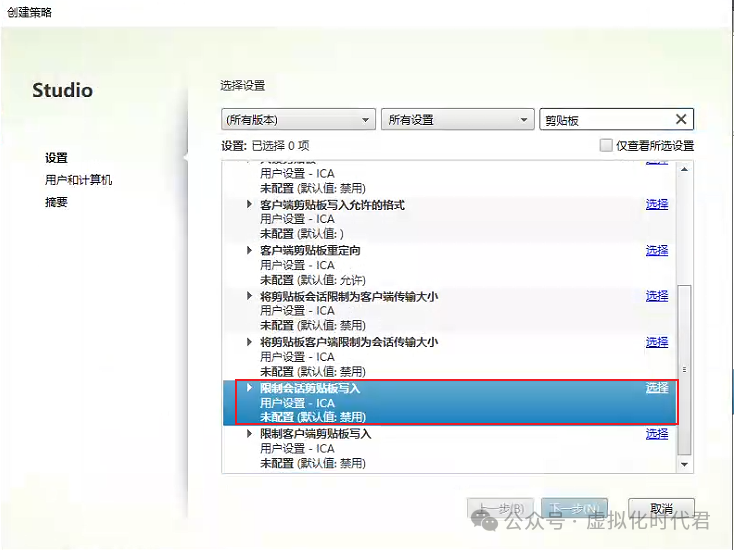Expand 将剪贴板客户端限制为会话传输大小 setting
Image resolution: width=734 pixels, height=550 pixels.
pos(250,342)
